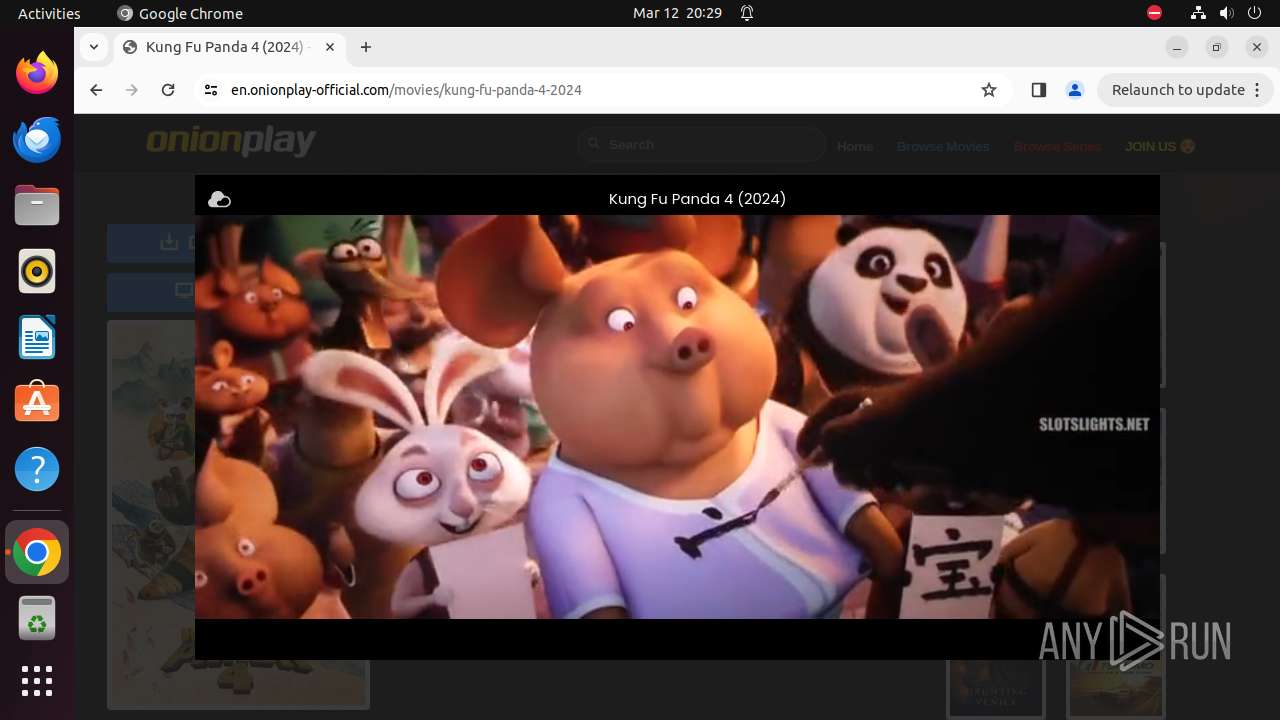Open the Files manager in dock
Image resolution: width=1280 pixels, height=720 pixels.
[37, 205]
